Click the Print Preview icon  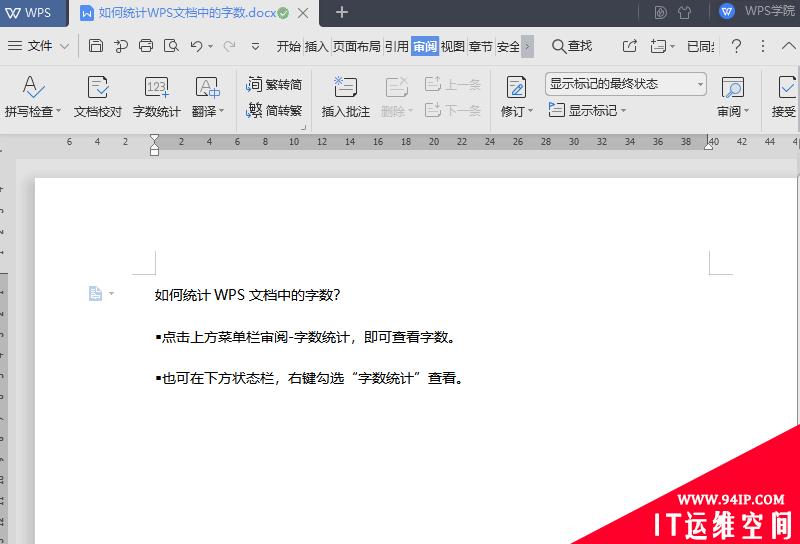(x=171, y=46)
